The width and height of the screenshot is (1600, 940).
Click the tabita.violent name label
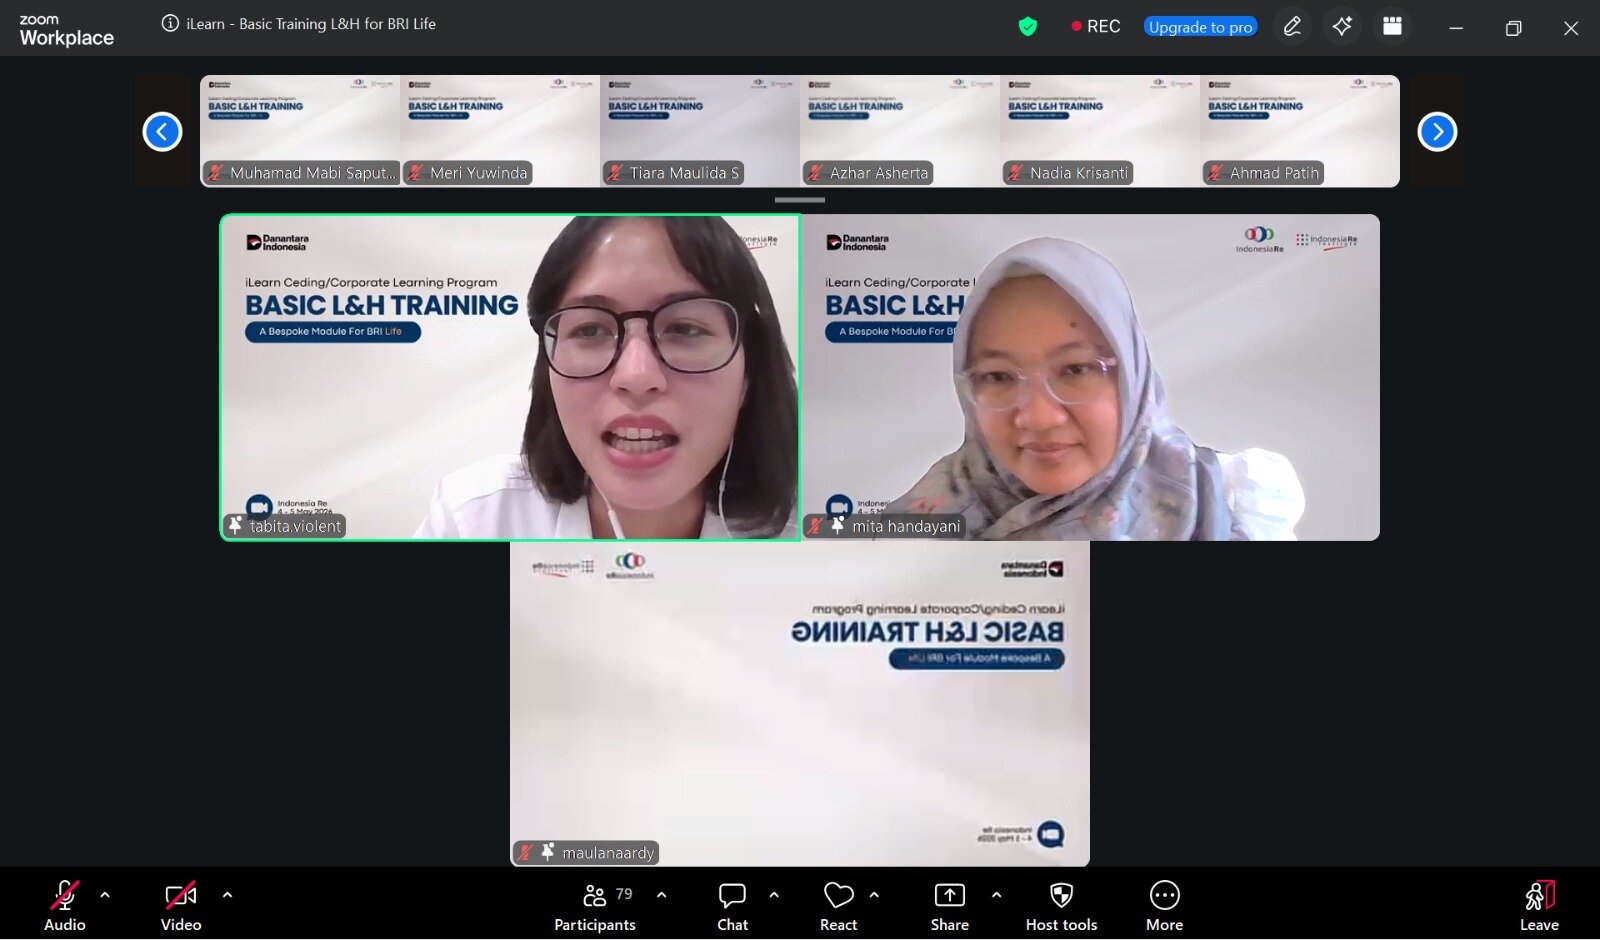tap(295, 526)
